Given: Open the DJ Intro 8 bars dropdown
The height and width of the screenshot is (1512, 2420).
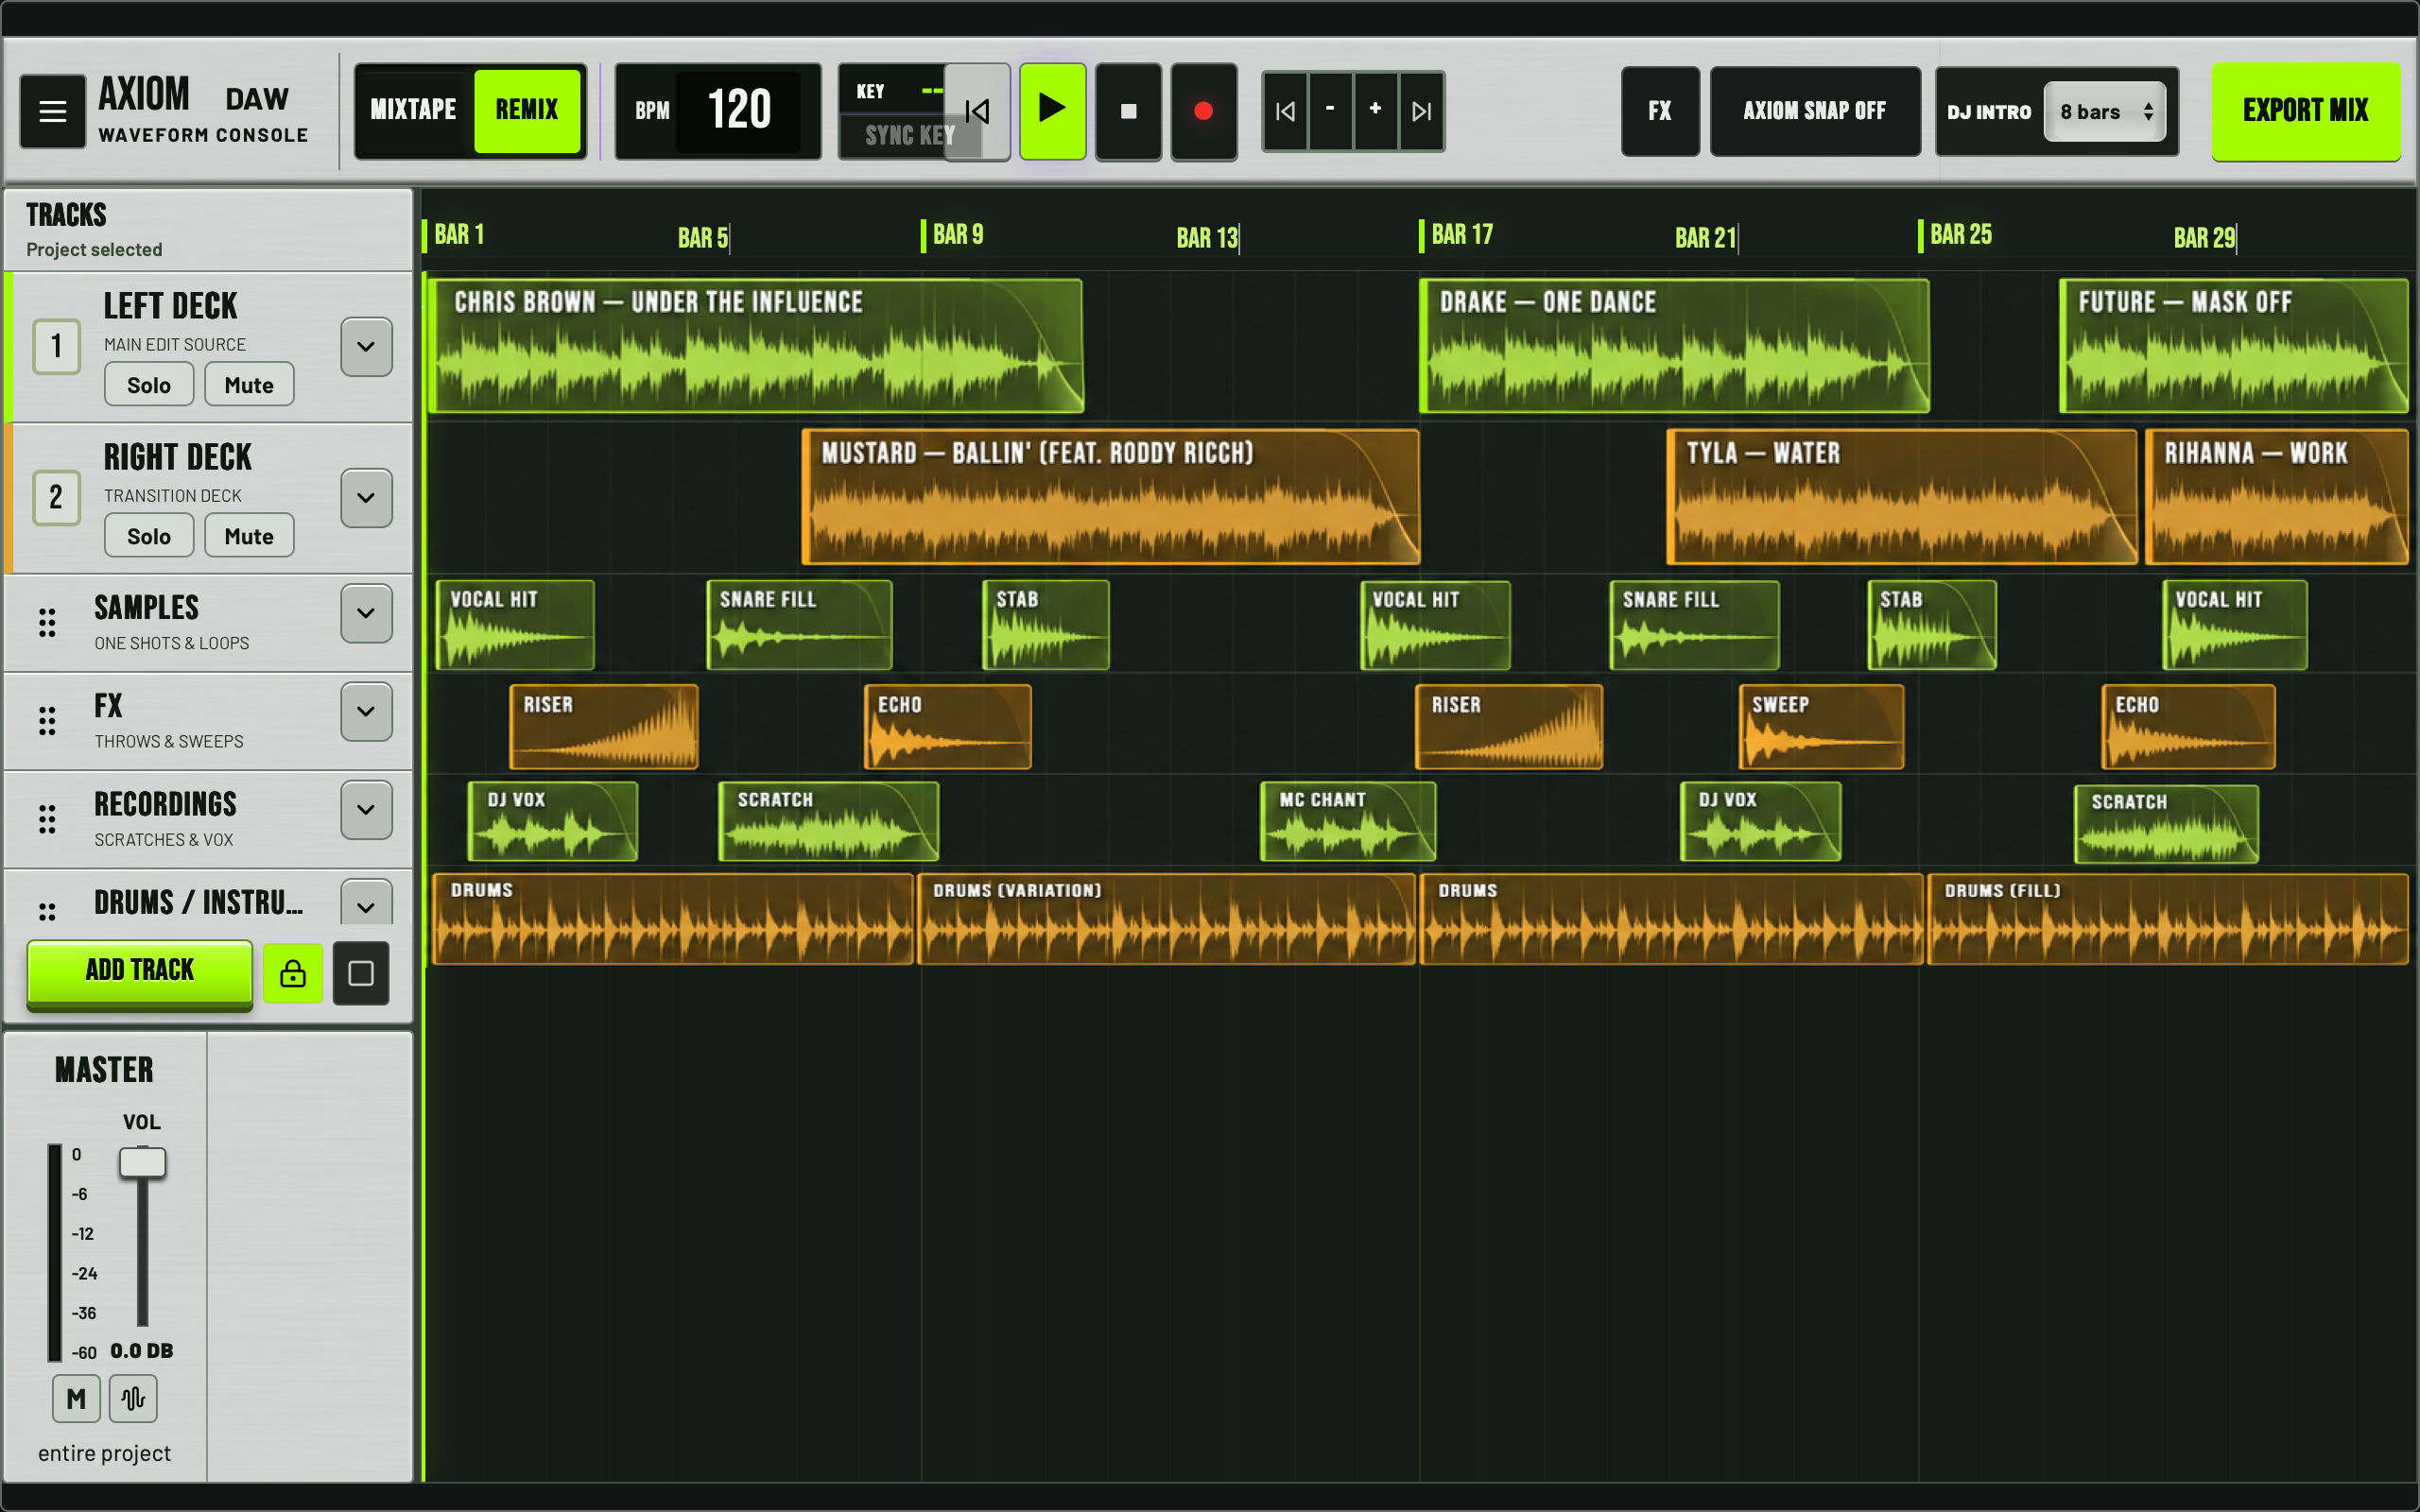Looking at the screenshot, I should (2105, 112).
